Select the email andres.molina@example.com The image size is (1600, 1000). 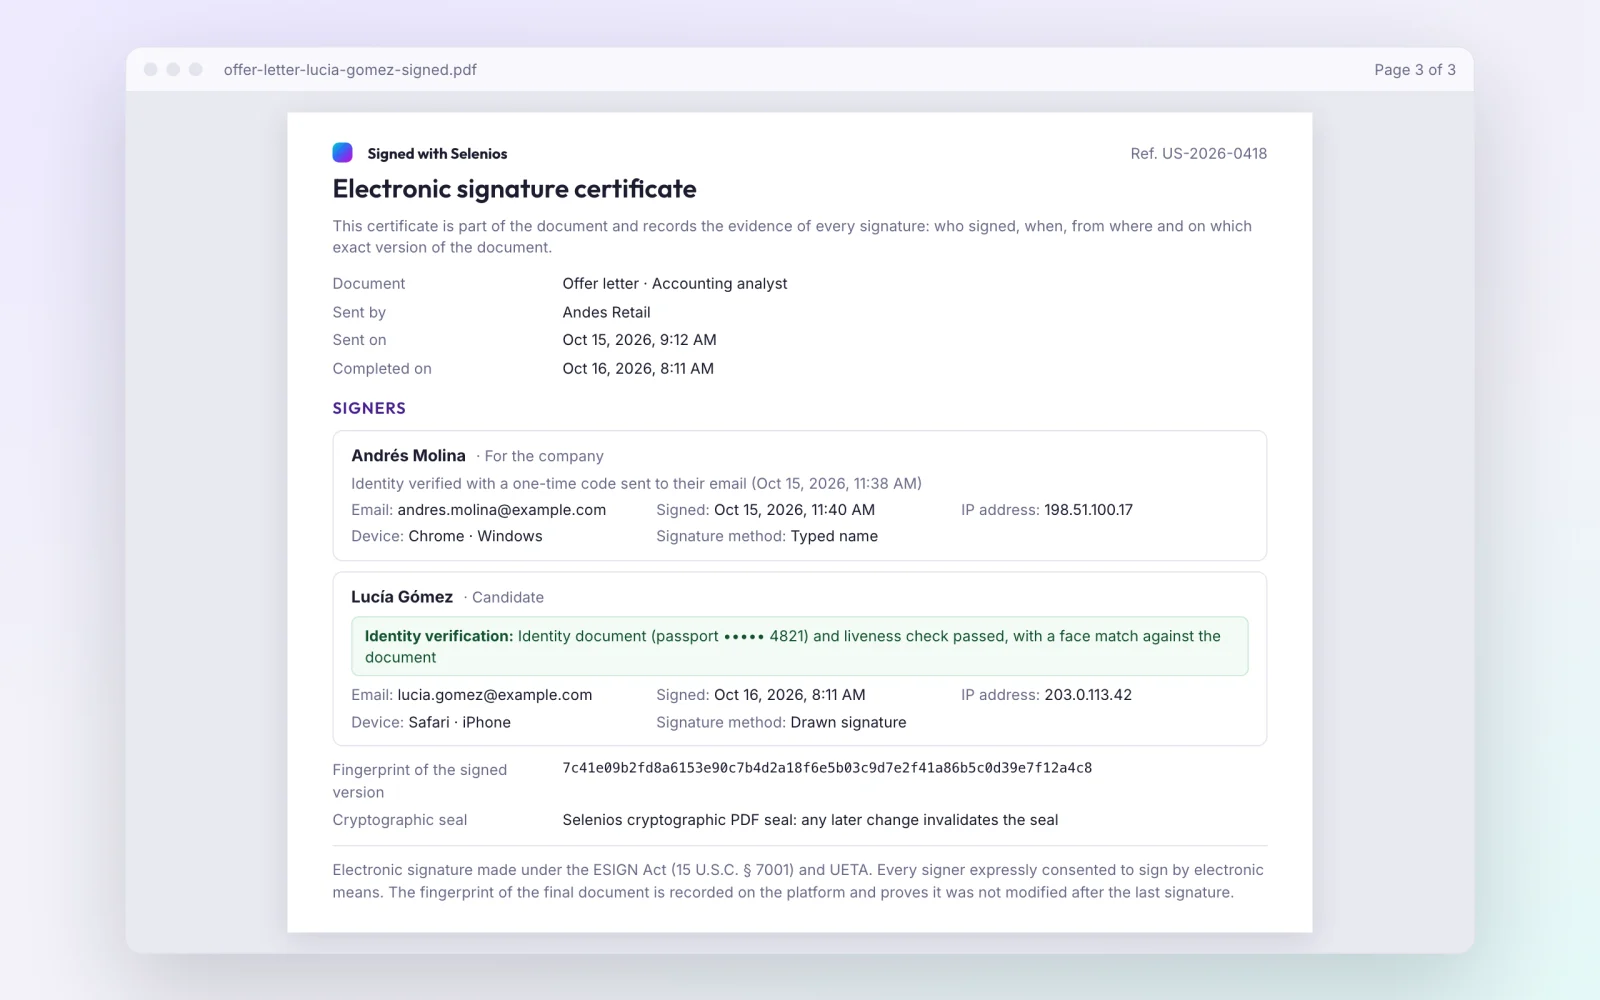[501, 510]
